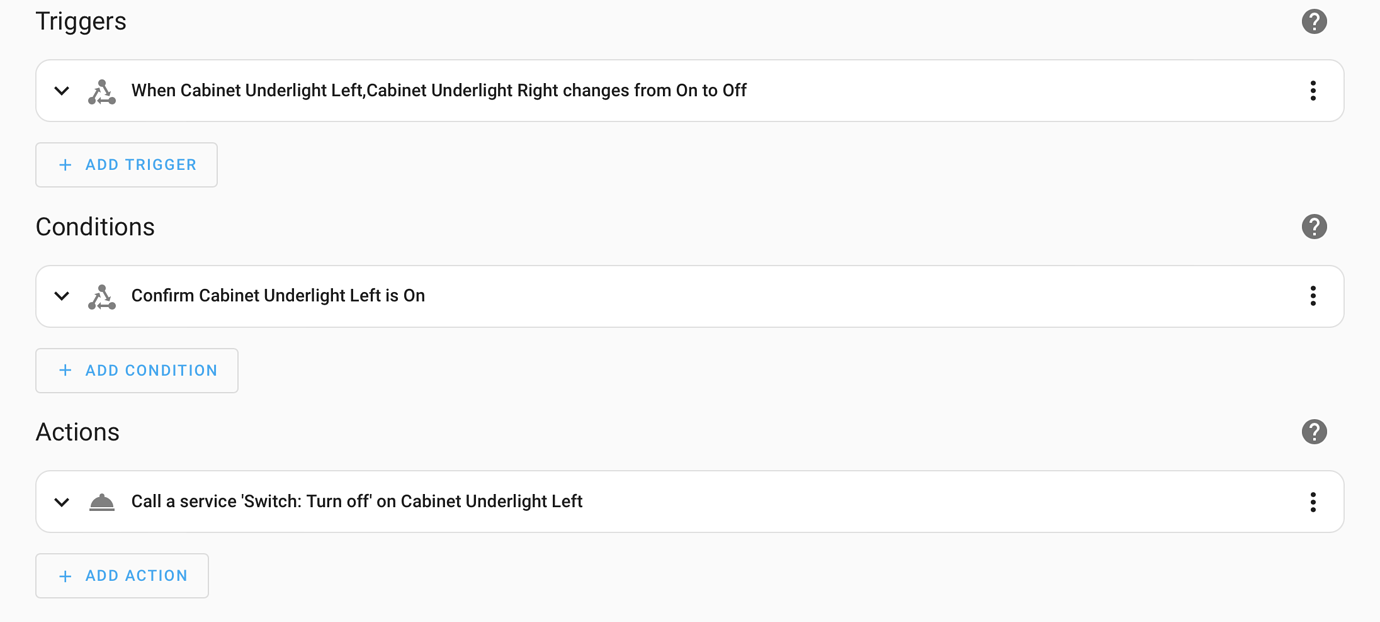Expand the 'Call a service' action chevron

click(x=62, y=502)
